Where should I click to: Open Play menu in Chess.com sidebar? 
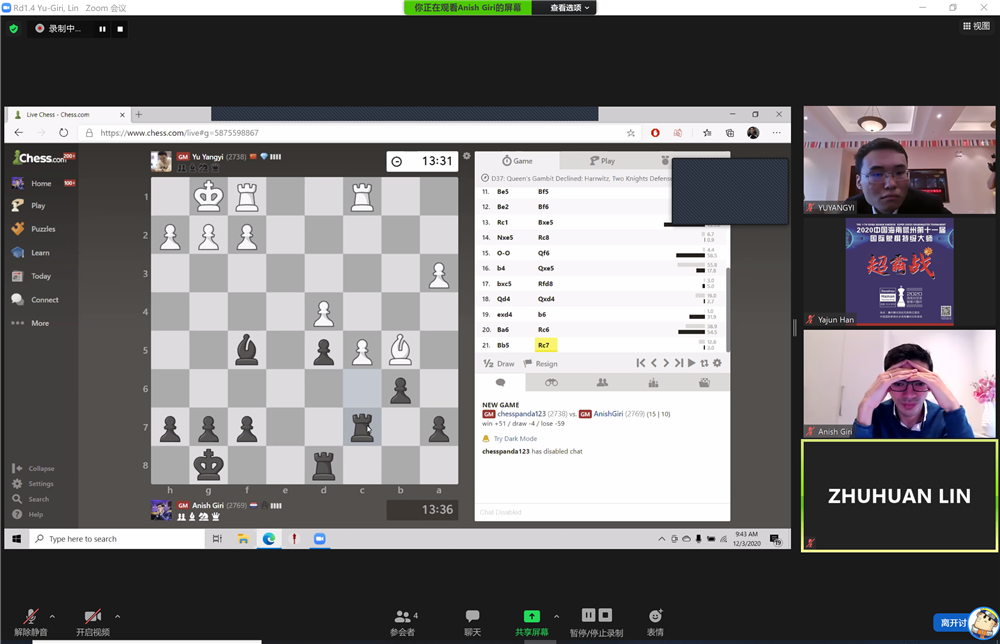coord(38,206)
